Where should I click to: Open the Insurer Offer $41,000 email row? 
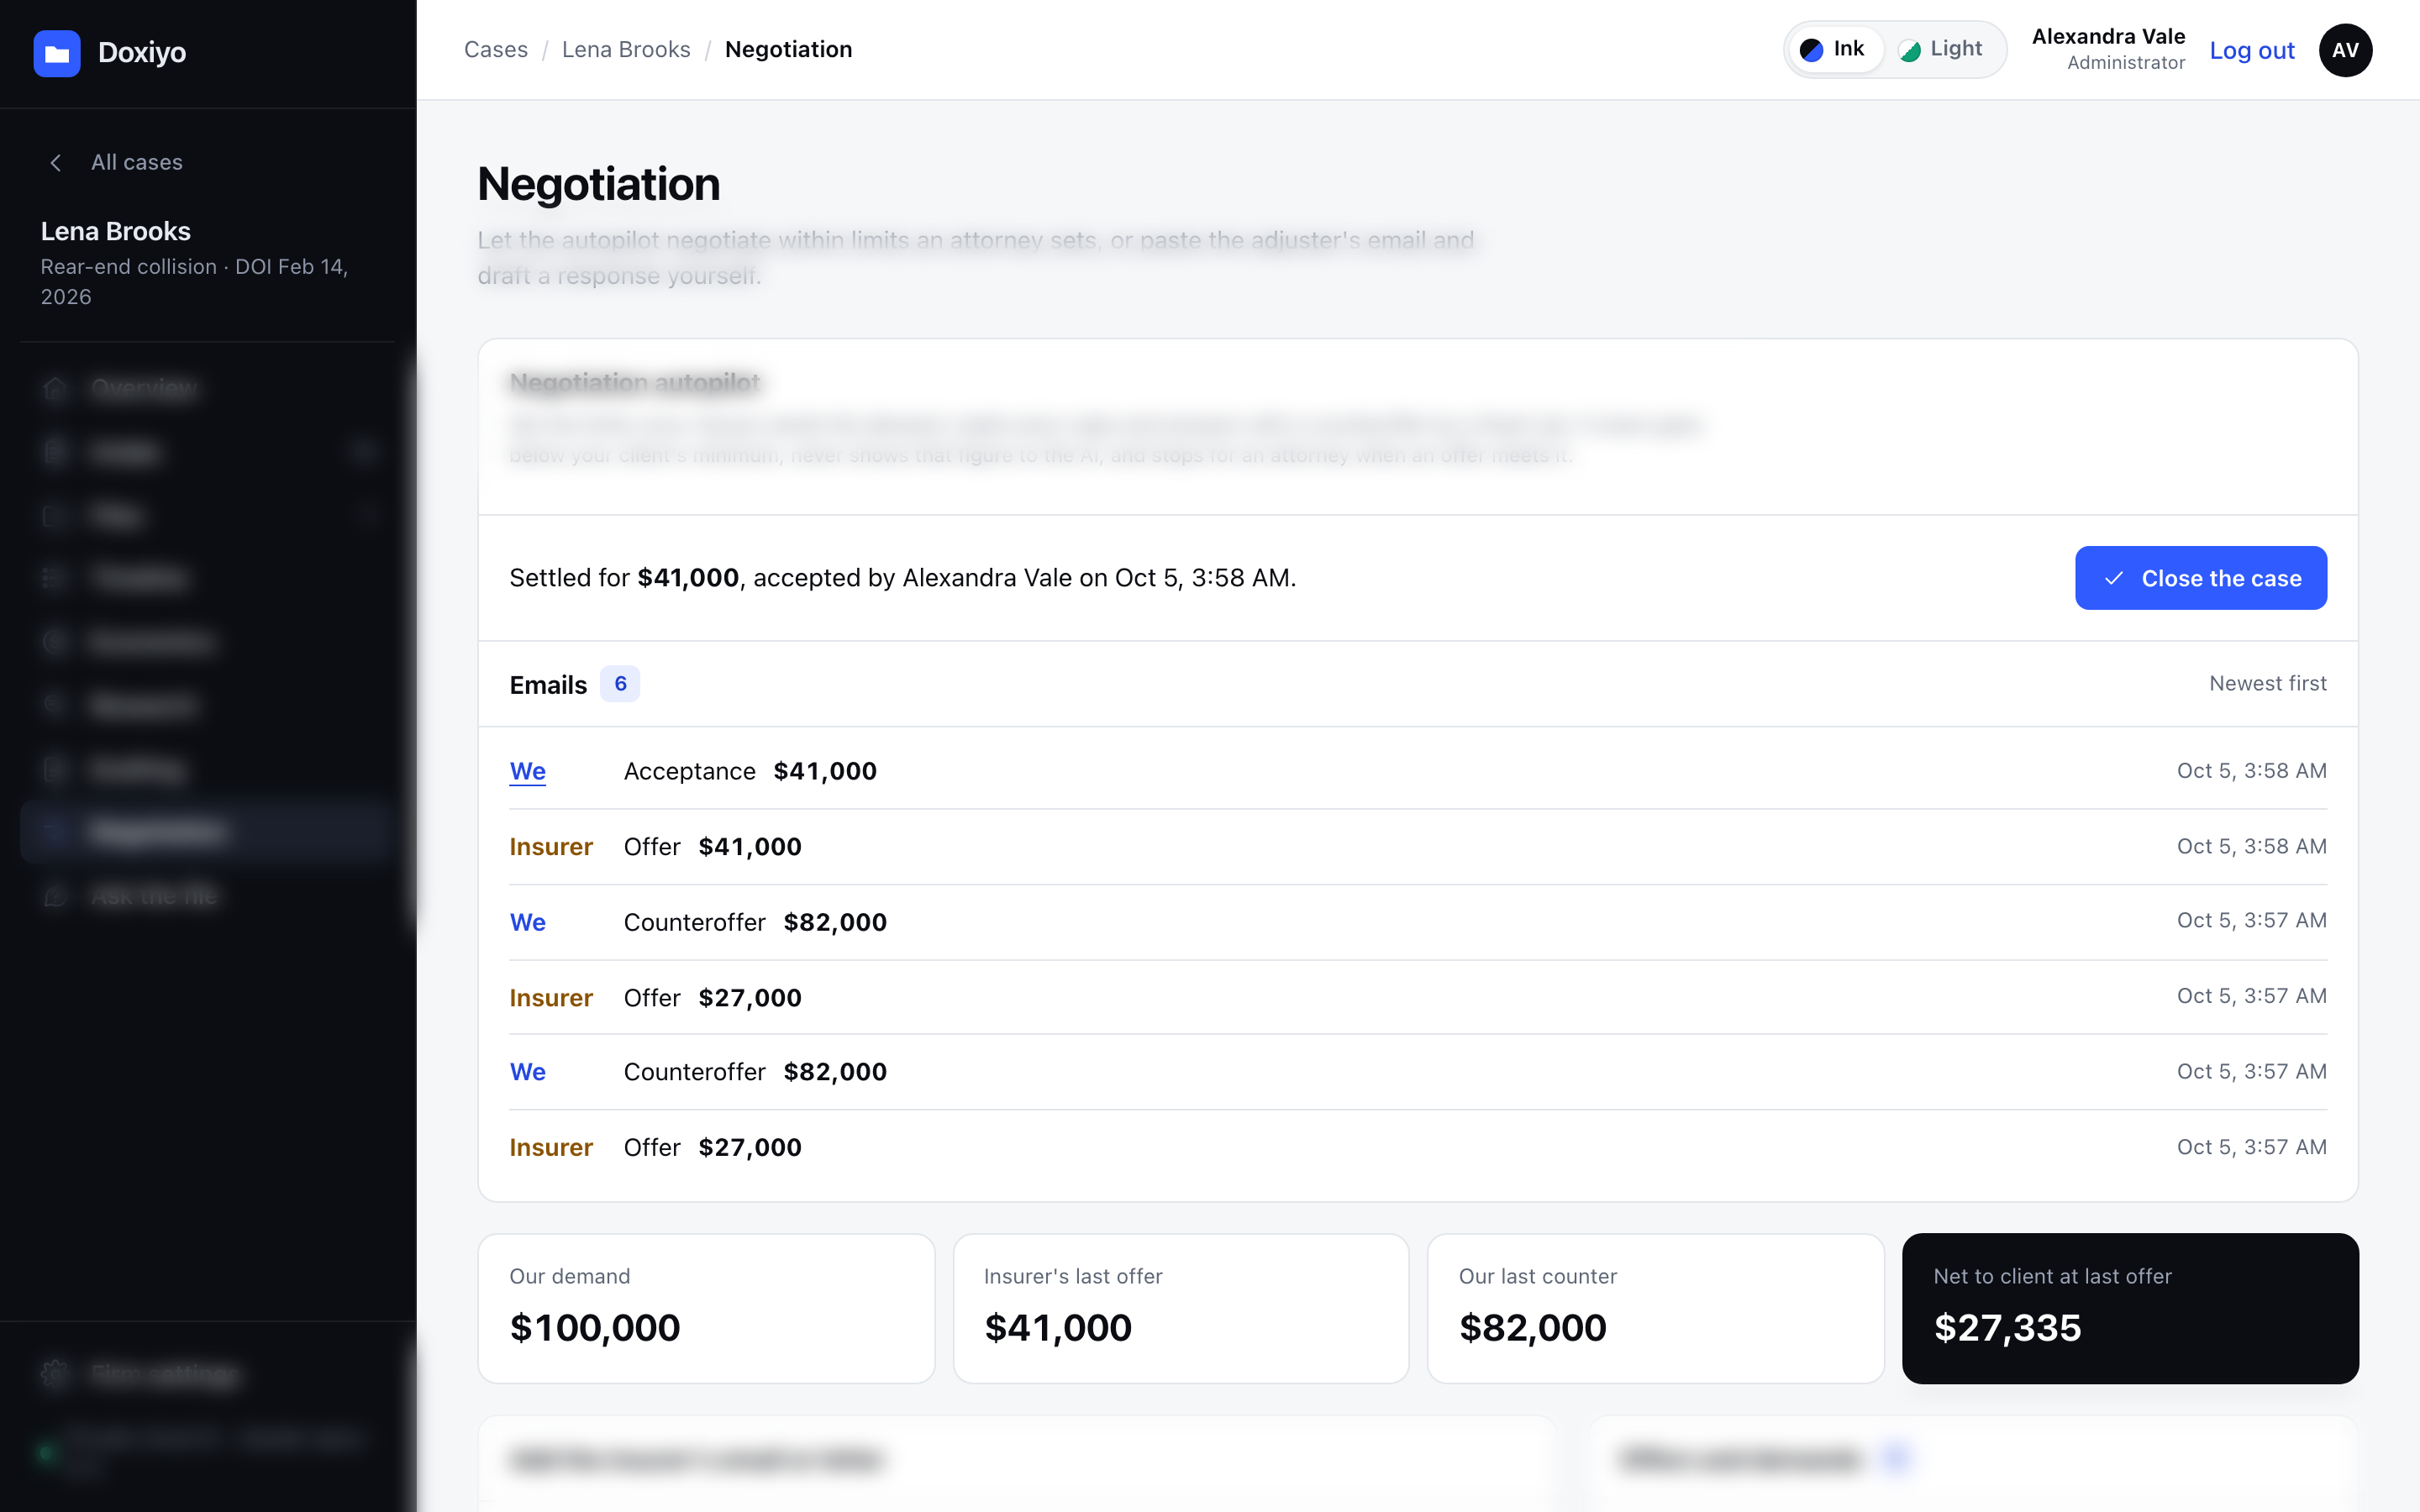pyautogui.click(x=1418, y=847)
